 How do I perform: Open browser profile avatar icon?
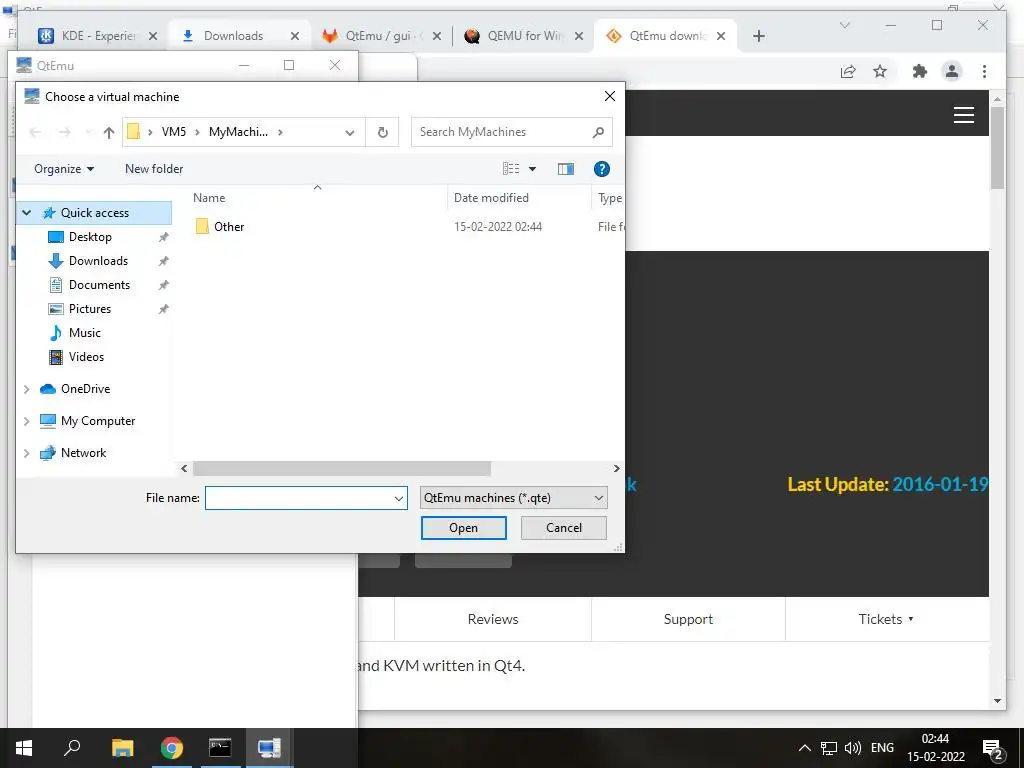click(x=952, y=71)
